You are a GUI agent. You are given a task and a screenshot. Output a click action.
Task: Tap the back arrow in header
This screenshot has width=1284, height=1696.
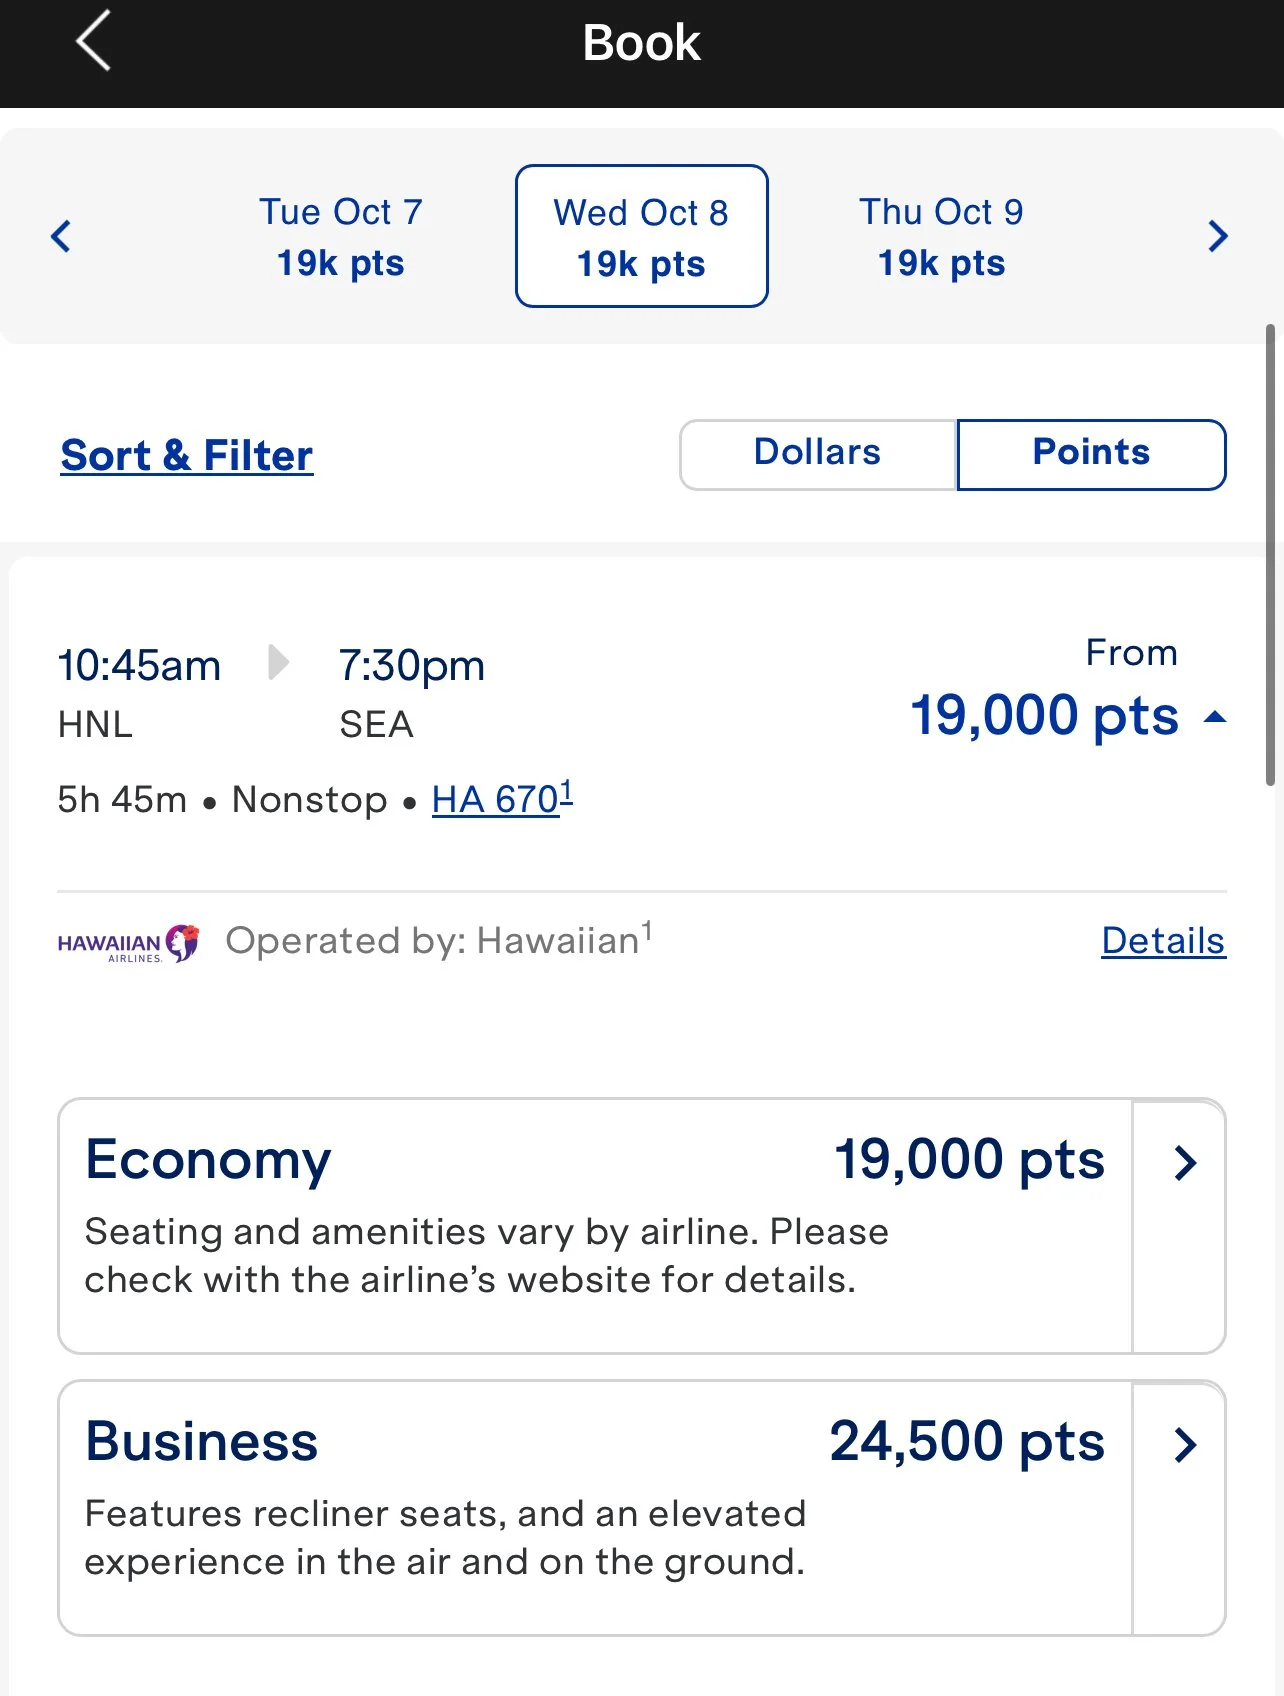(x=93, y=42)
